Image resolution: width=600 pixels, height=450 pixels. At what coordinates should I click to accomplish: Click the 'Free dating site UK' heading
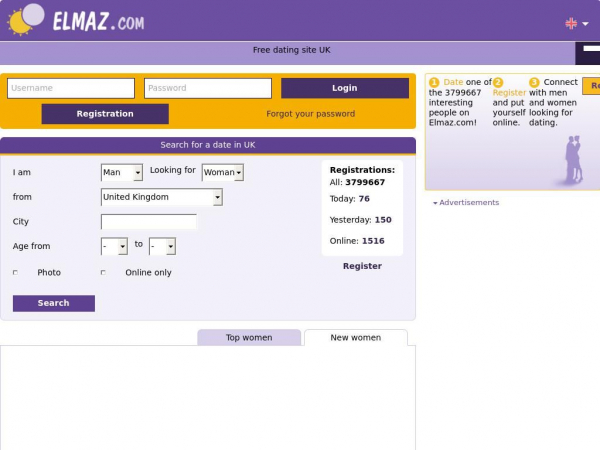pyautogui.click(x=292, y=50)
